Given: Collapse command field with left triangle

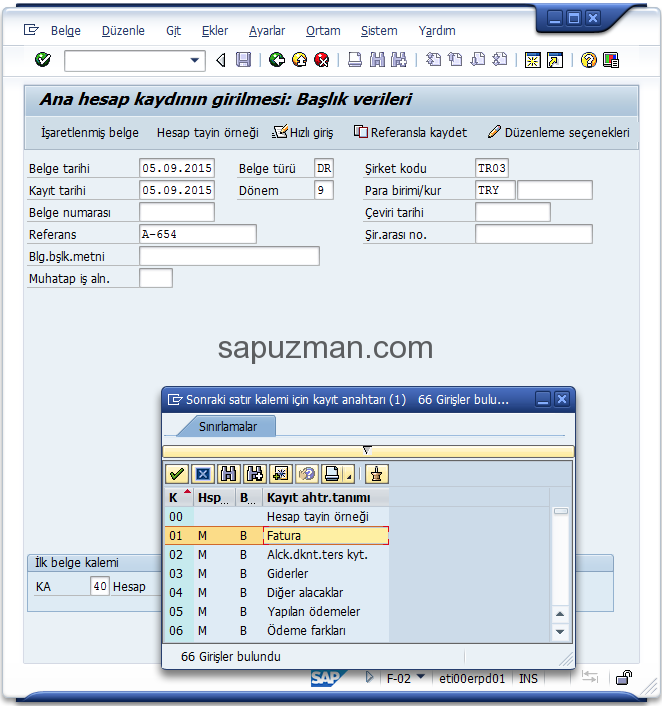Looking at the screenshot, I should pos(221,60).
